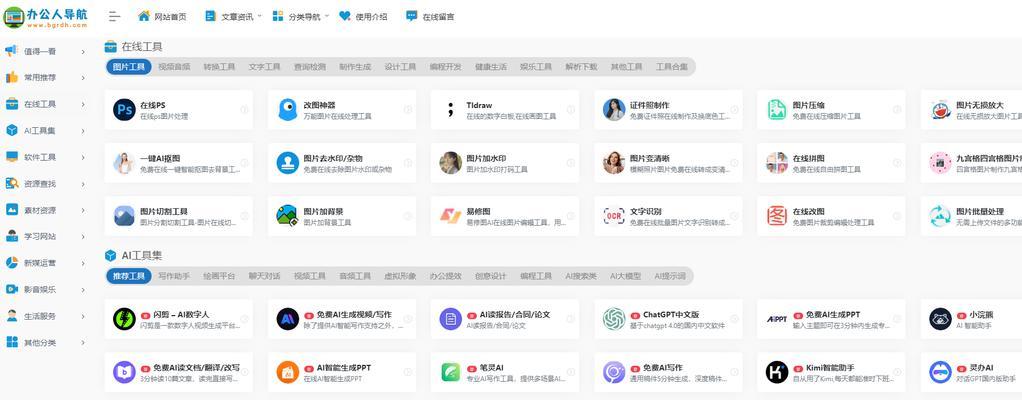Open the 图片批量处理 recycle arrows icon
Image resolution: width=1022 pixels, height=400 pixels.
941,216
